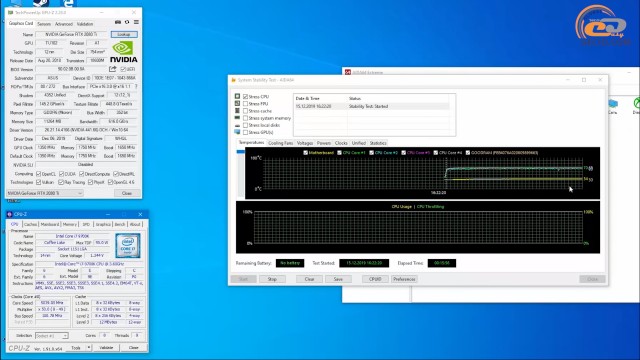Click Close button in GPU-Z
Screen dimensions: 640x360
[127, 193]
